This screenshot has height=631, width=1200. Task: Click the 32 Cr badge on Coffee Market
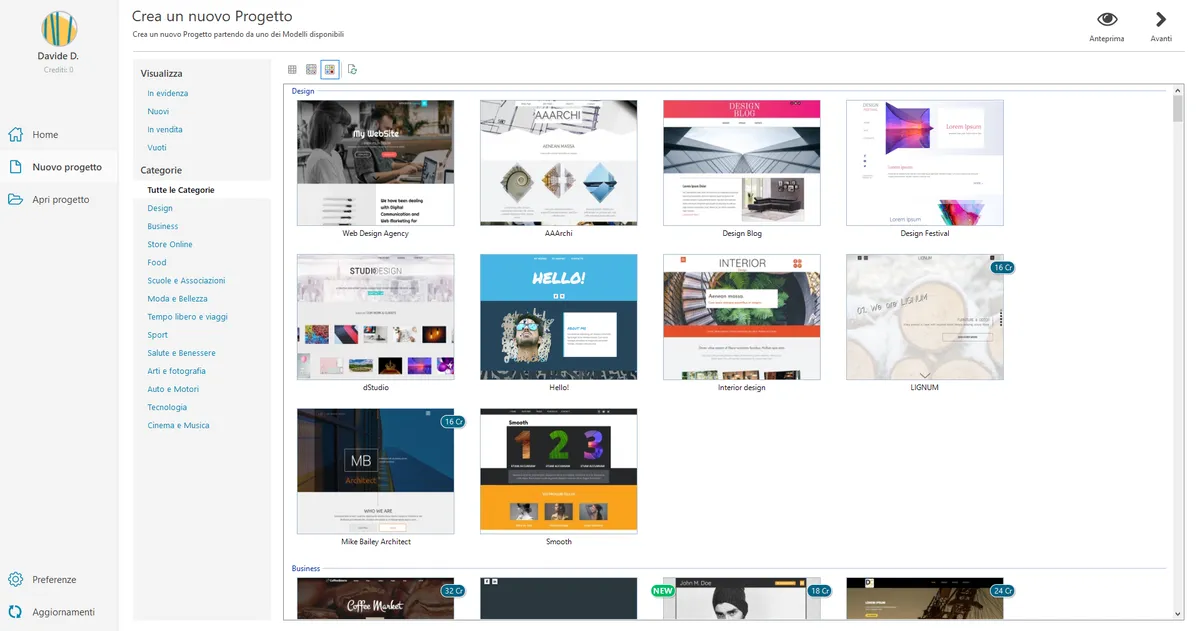[453, 591]
